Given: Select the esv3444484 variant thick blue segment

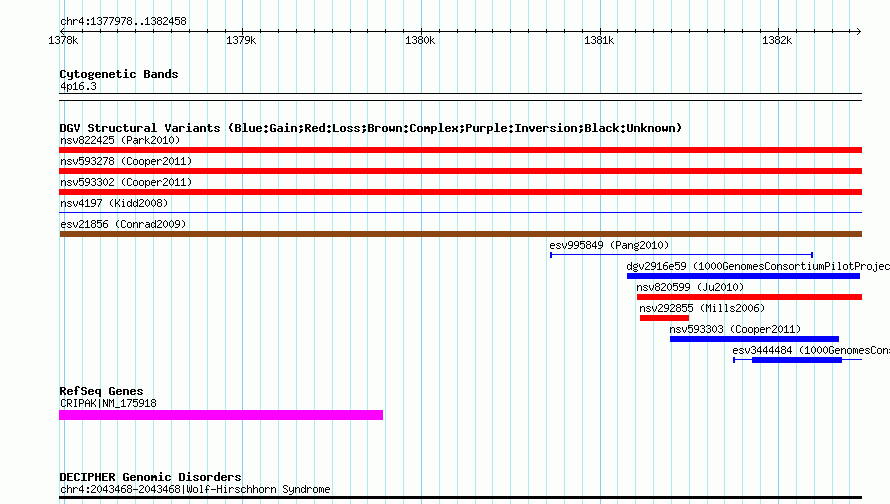Looking at the screenshot, I should coord(797,360).
